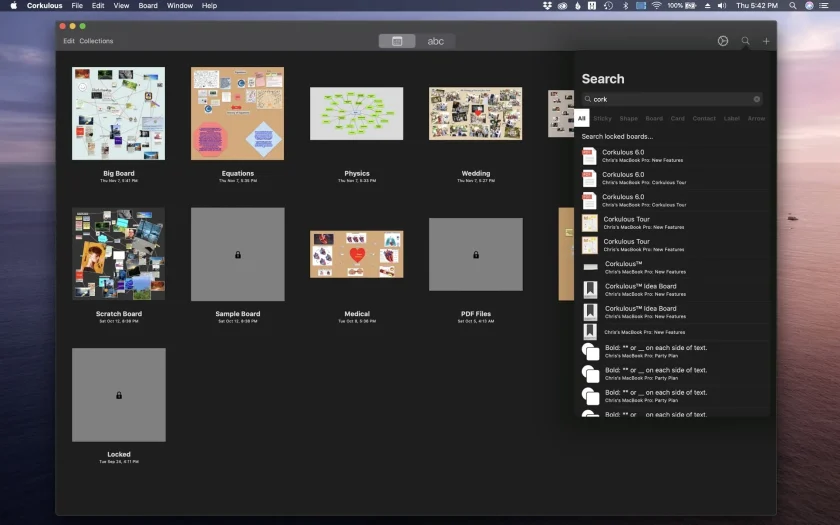Screen dimensions: 840x525
Task: Open the Dropbox menu bar icon
Action: tap(547, 5)
